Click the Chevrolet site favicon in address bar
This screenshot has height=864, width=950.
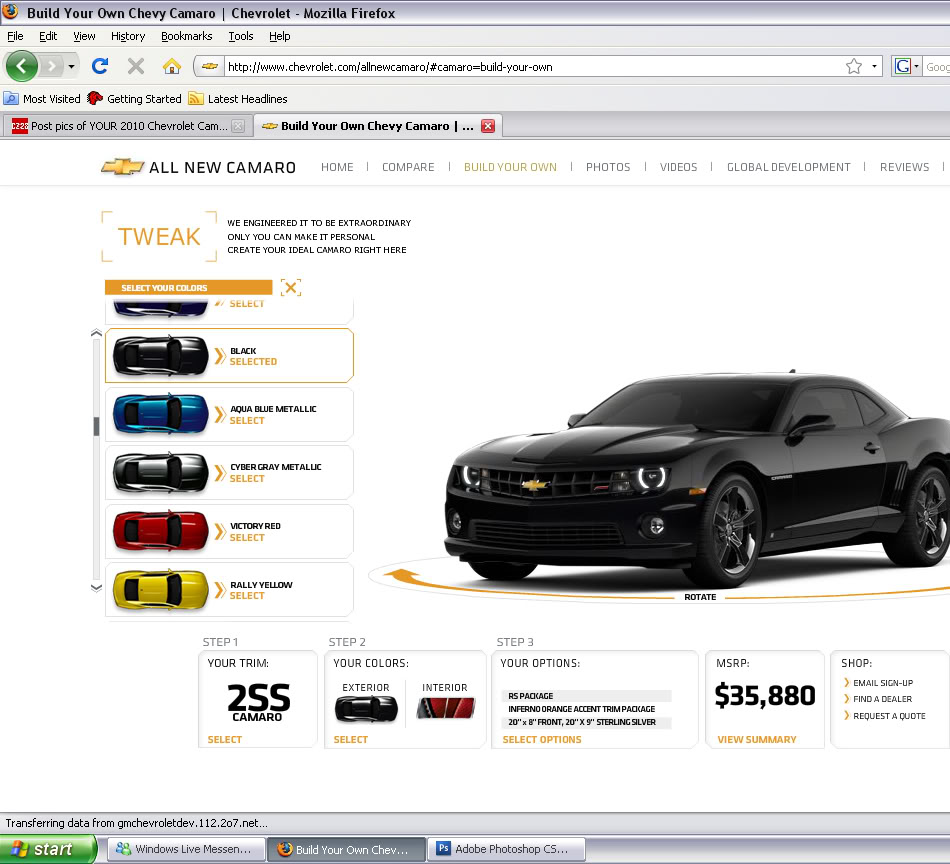pyautogui.click(x=210, y=67)
